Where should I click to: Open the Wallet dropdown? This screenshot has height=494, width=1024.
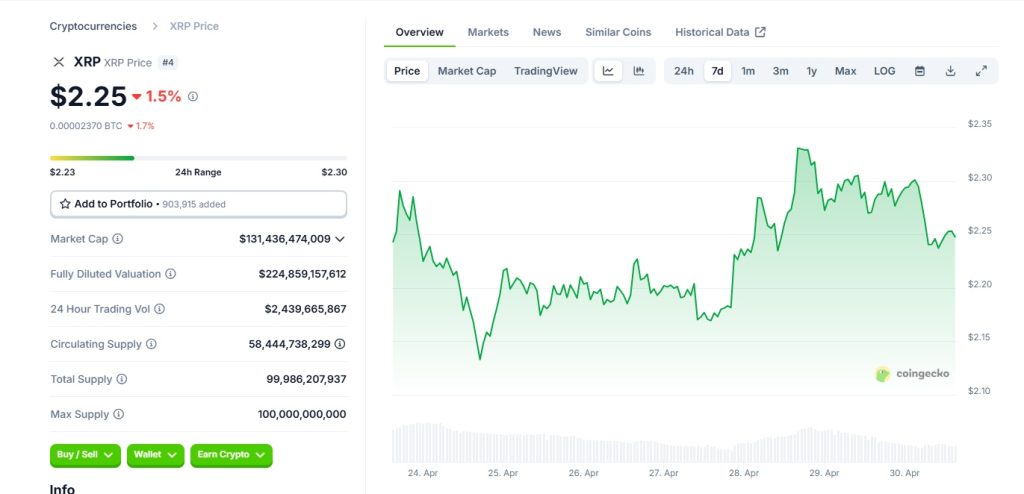[x=155, y=455]
